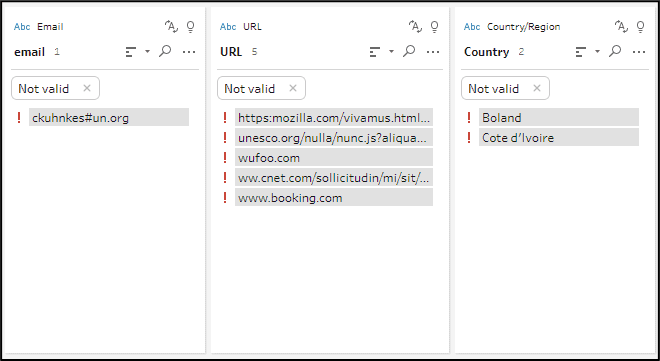
Task: Expand sort dropdown arrow in URL column
Action: [x=391, y=52]
